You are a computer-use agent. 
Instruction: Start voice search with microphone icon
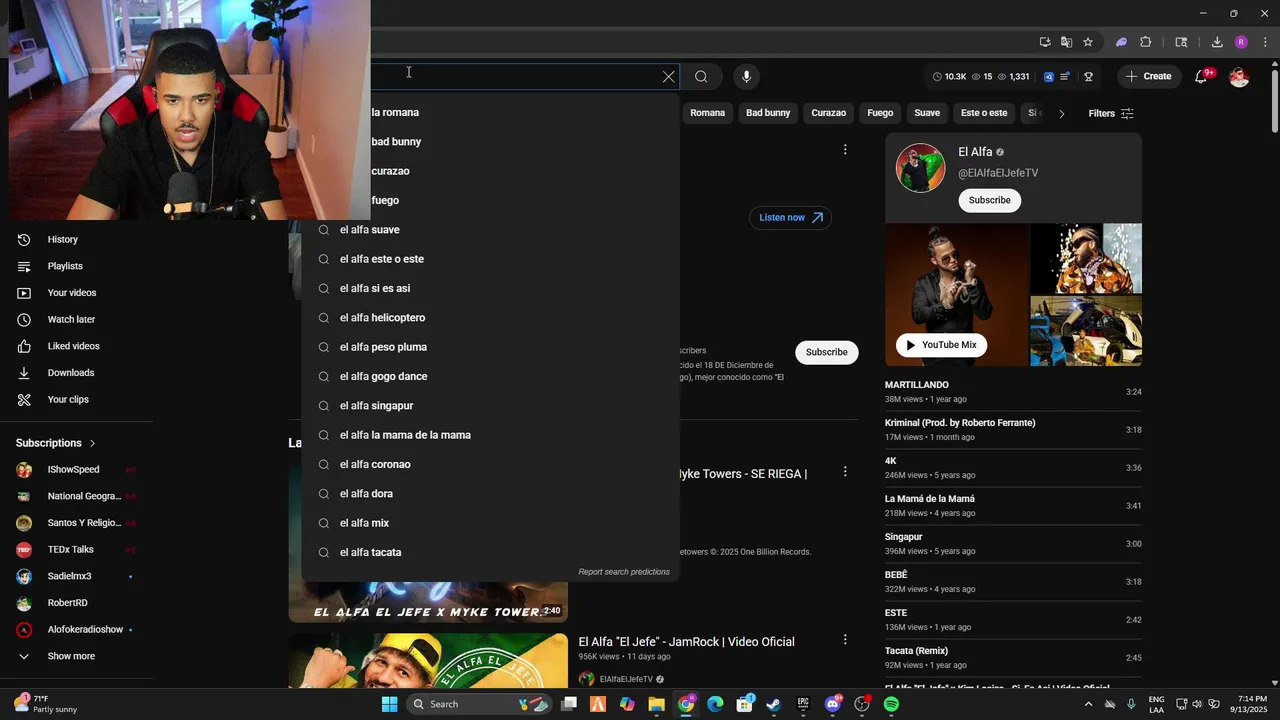coord(746,77)
